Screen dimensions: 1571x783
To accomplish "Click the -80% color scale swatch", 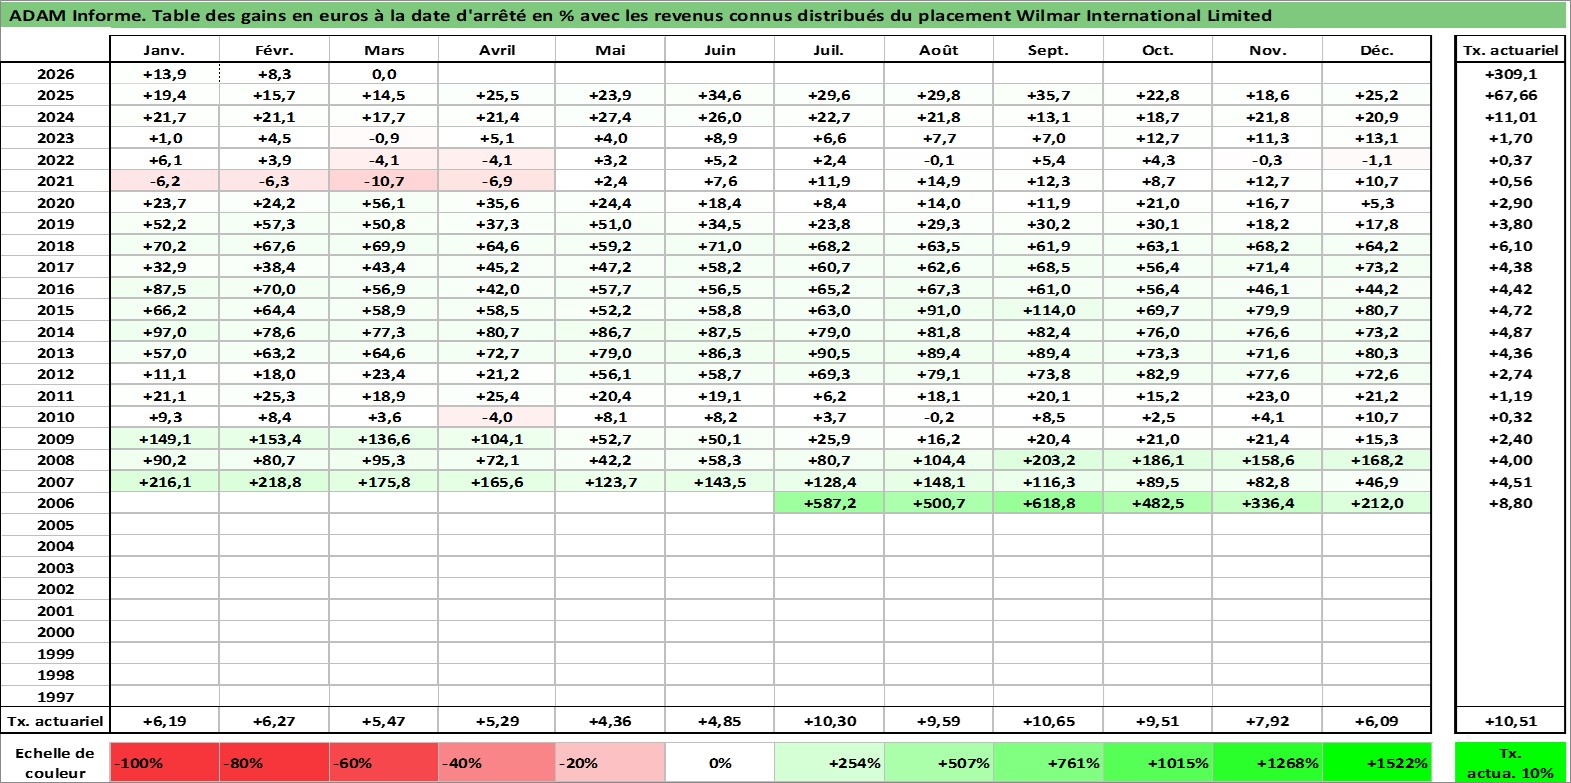I will coord(274,762).
